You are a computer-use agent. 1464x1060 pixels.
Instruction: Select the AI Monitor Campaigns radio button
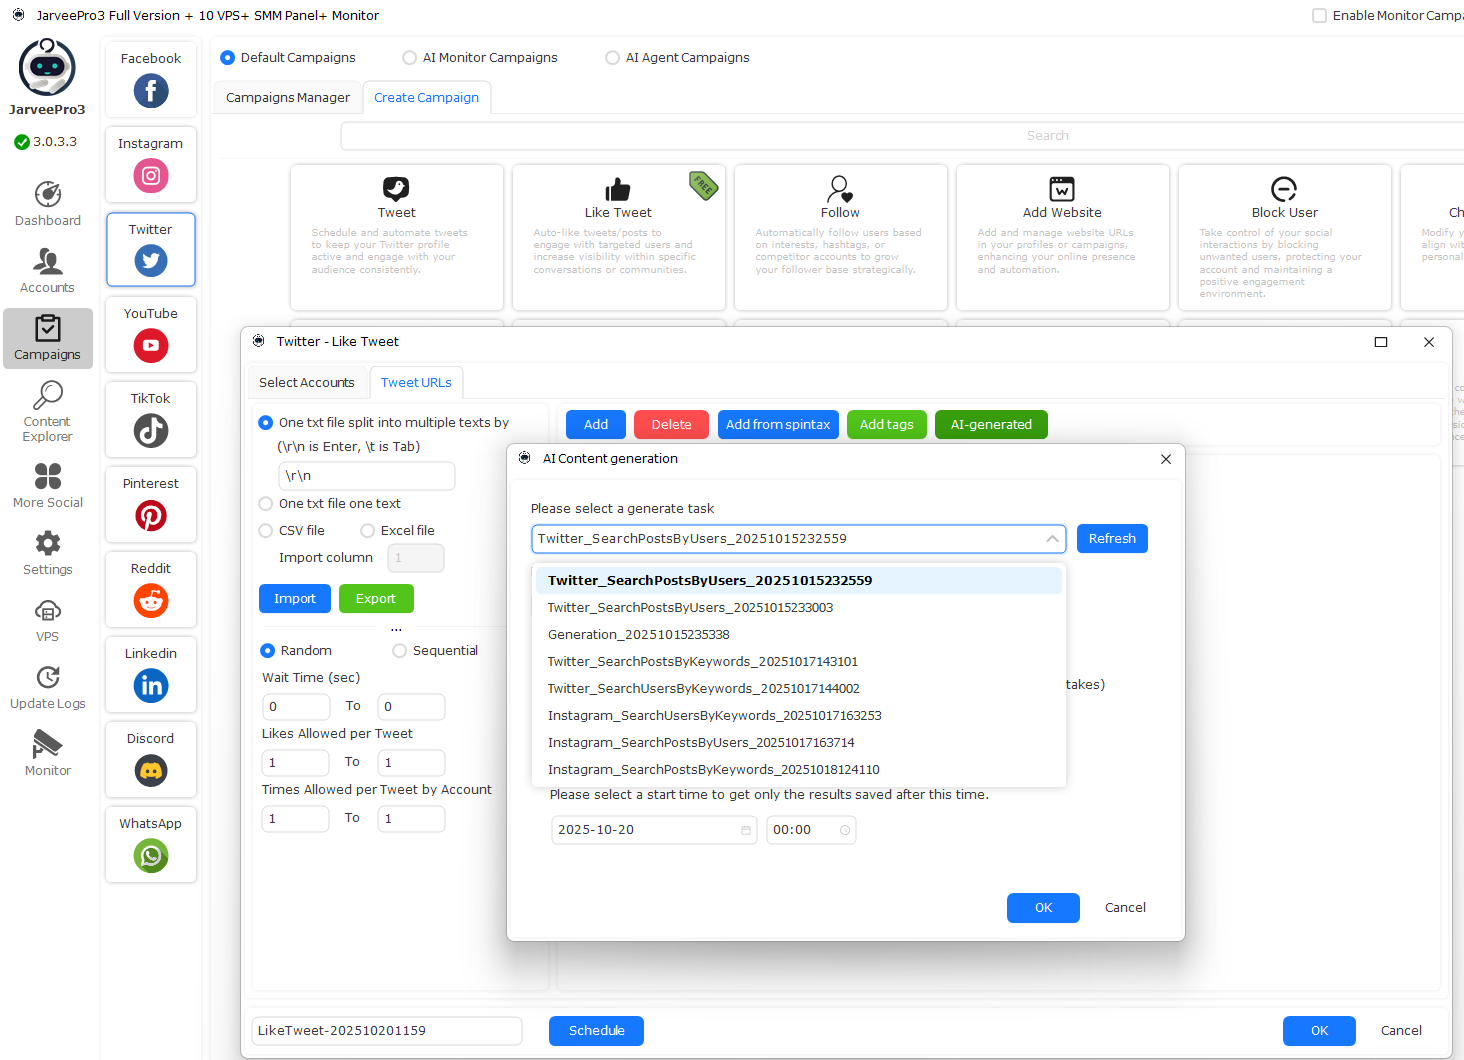coord(410,58)
